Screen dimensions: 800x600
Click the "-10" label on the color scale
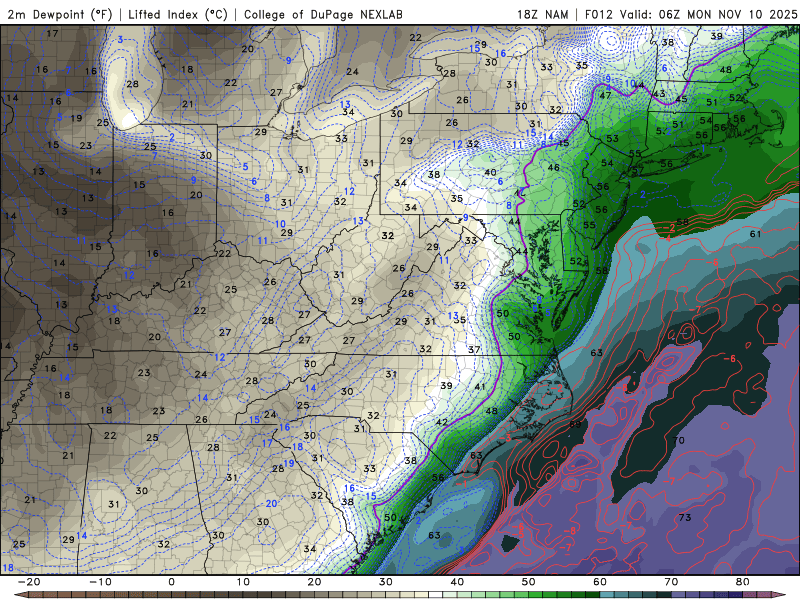coord(100,582)
